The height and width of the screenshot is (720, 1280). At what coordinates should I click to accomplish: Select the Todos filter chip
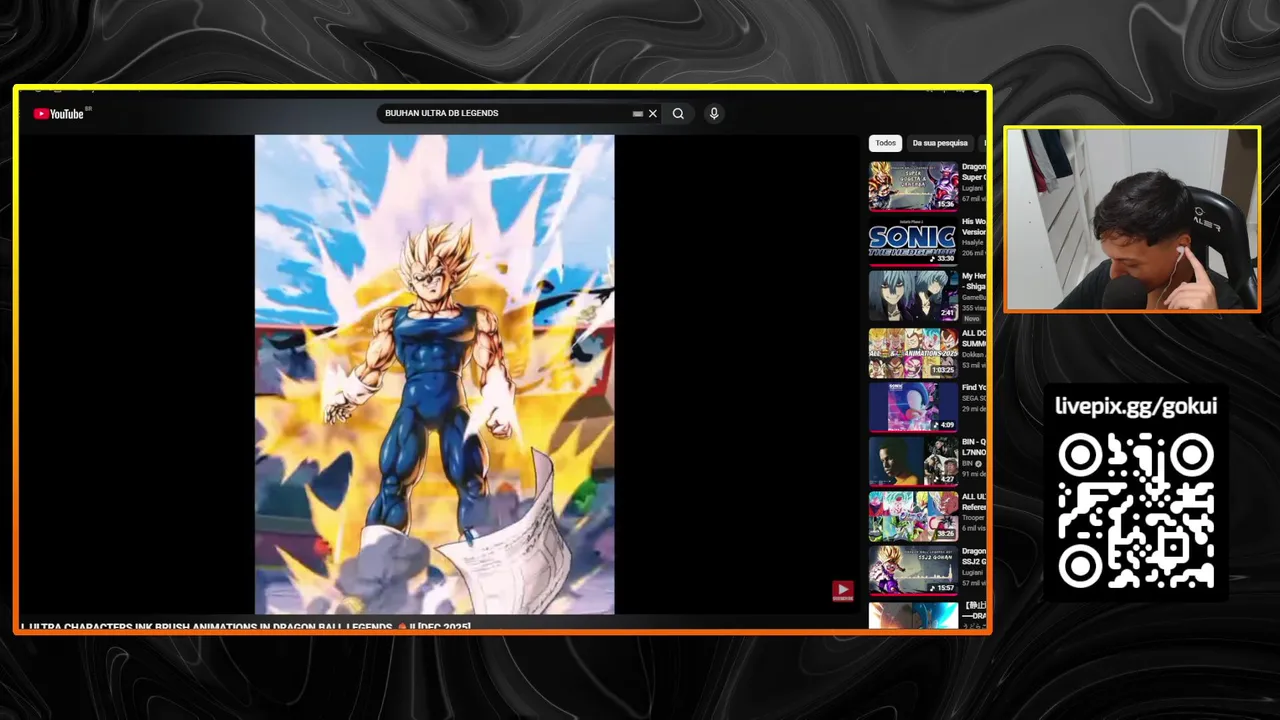point(886,143)
